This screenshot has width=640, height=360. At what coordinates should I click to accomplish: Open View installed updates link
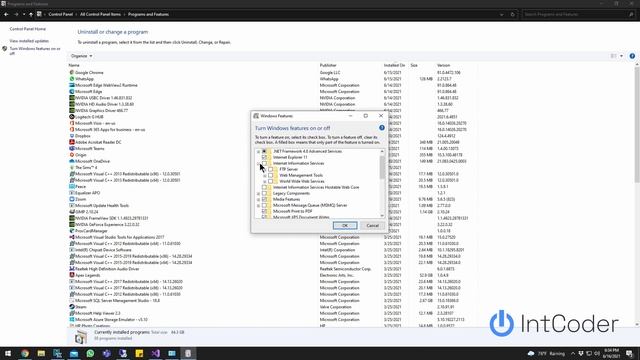[29, 41]
